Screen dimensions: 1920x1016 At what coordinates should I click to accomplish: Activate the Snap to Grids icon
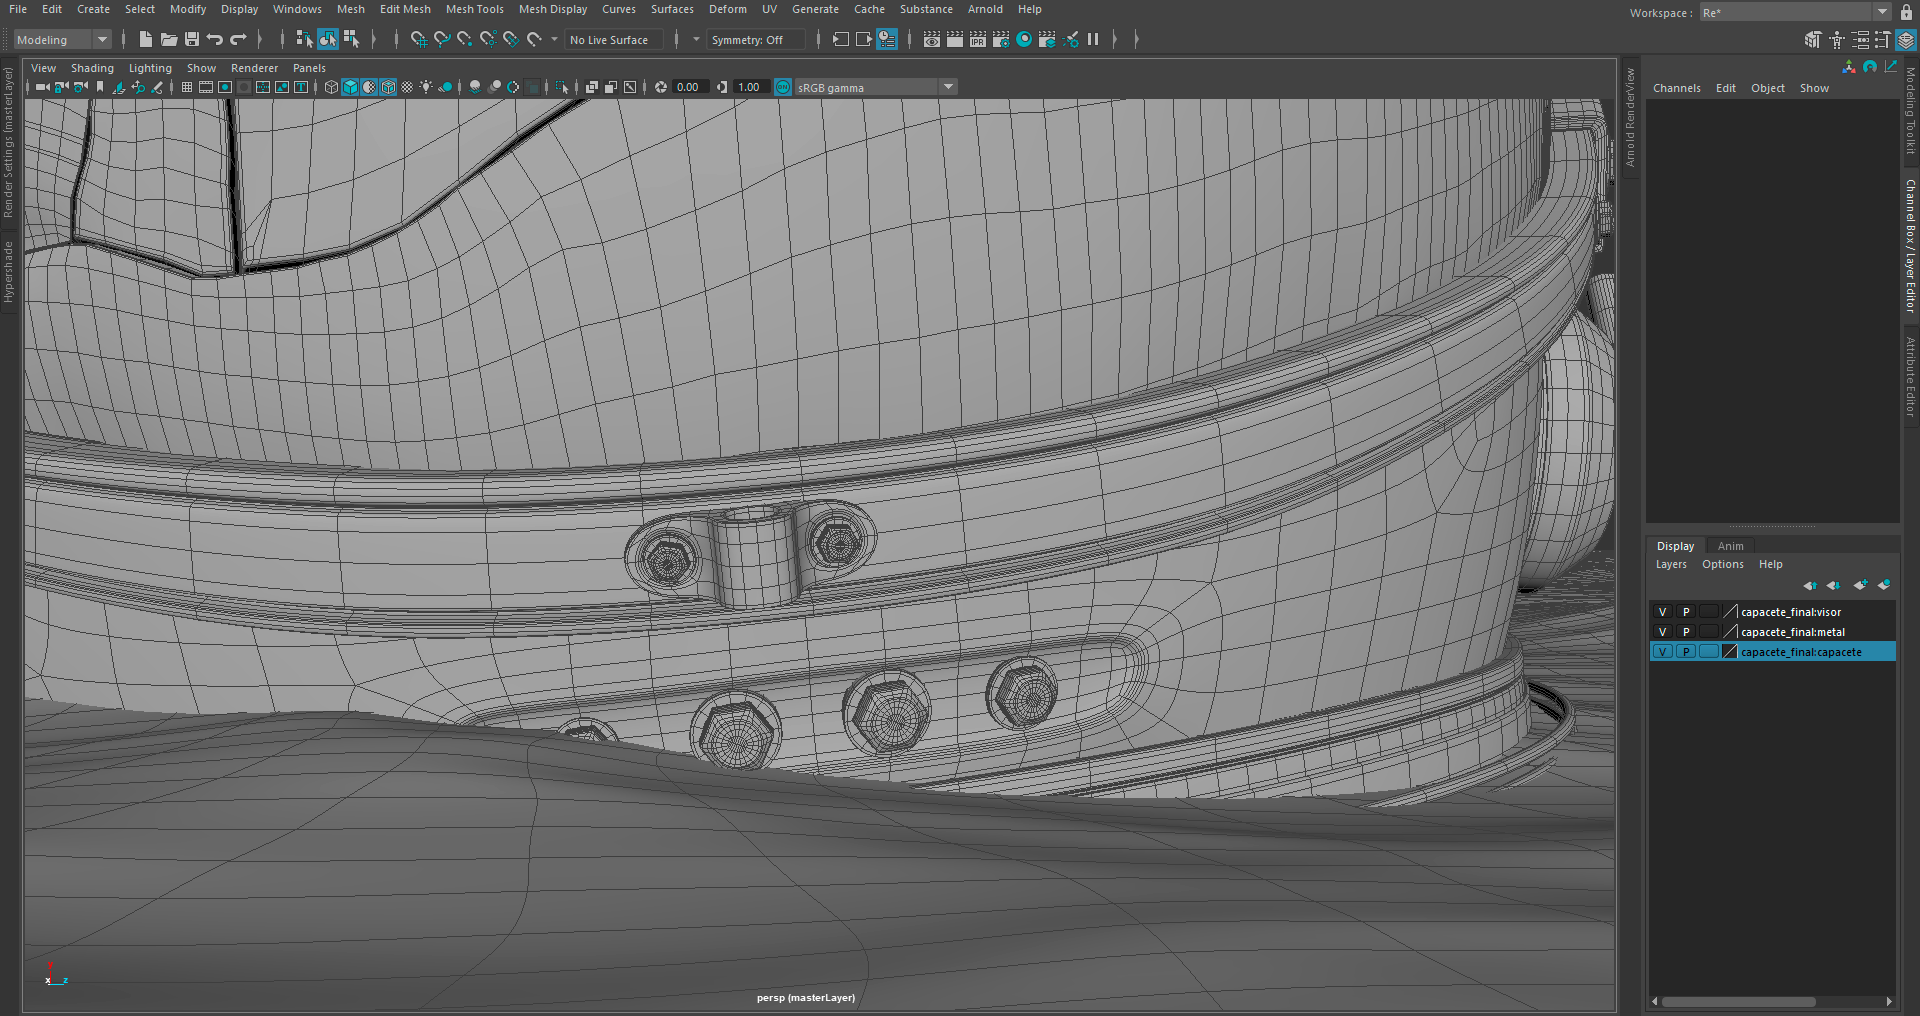pos(418,39)
